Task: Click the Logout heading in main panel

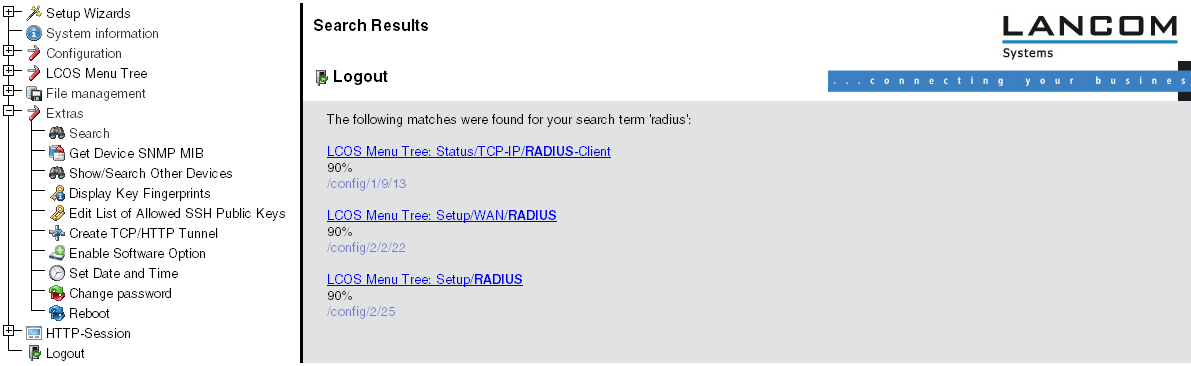Action: coord(360,77)
